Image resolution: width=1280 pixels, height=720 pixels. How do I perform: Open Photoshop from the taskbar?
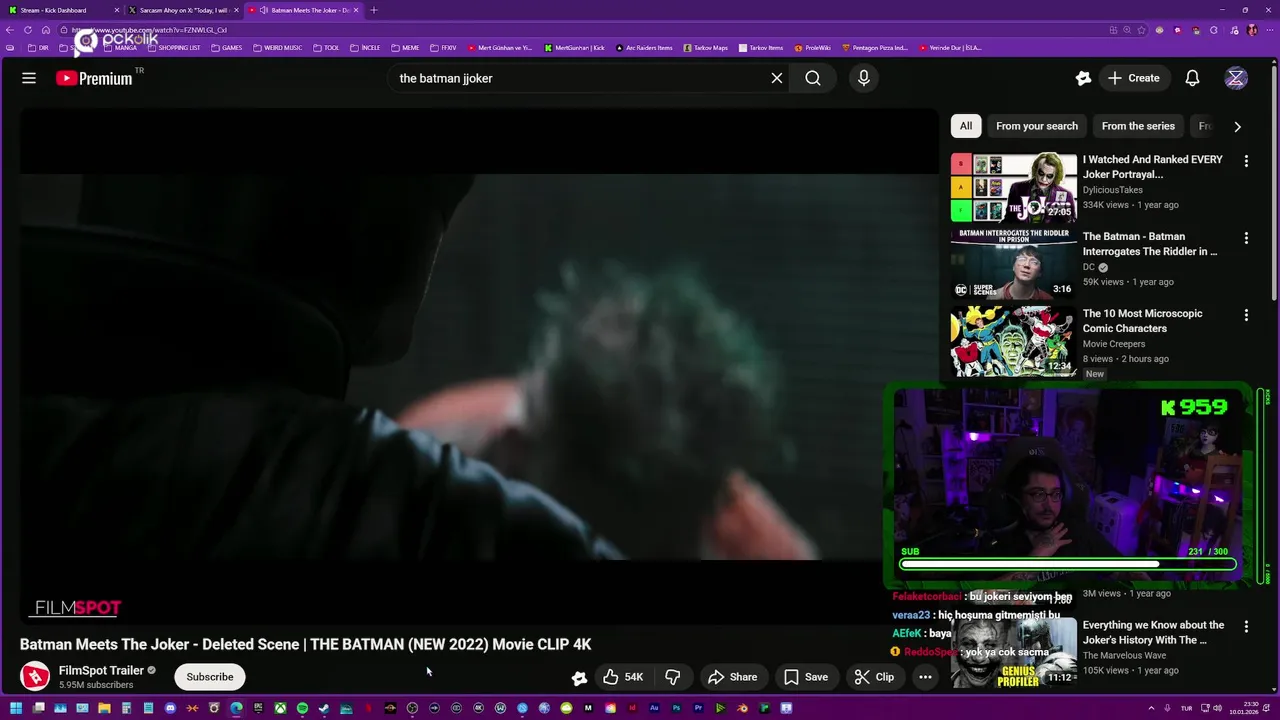click(676, 708)
